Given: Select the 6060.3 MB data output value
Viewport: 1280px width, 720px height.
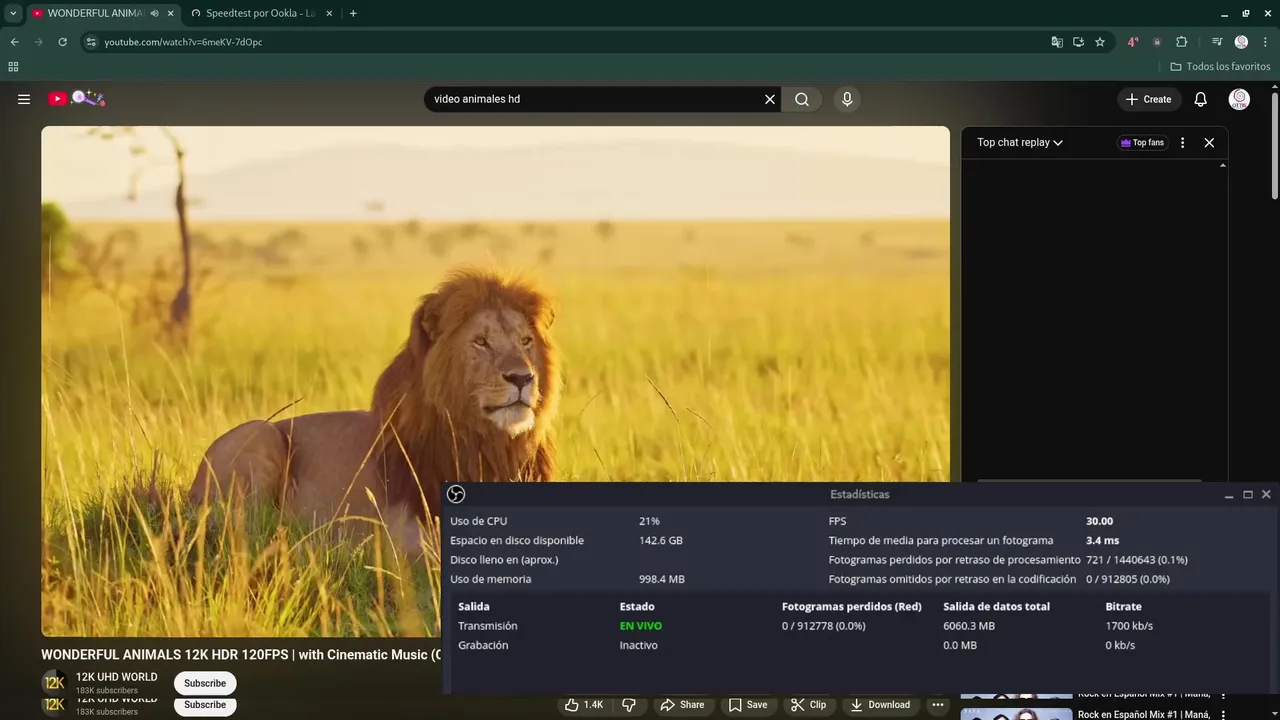Looking at the screenshot, I should 969,626.
